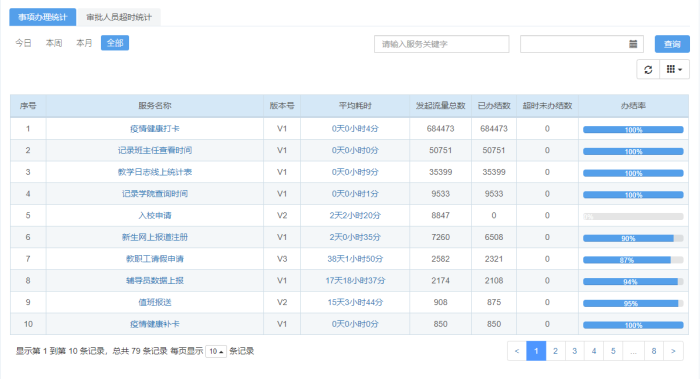Click the pagination ellipsis button
The image size is (700, 379).
coord(633,351)
